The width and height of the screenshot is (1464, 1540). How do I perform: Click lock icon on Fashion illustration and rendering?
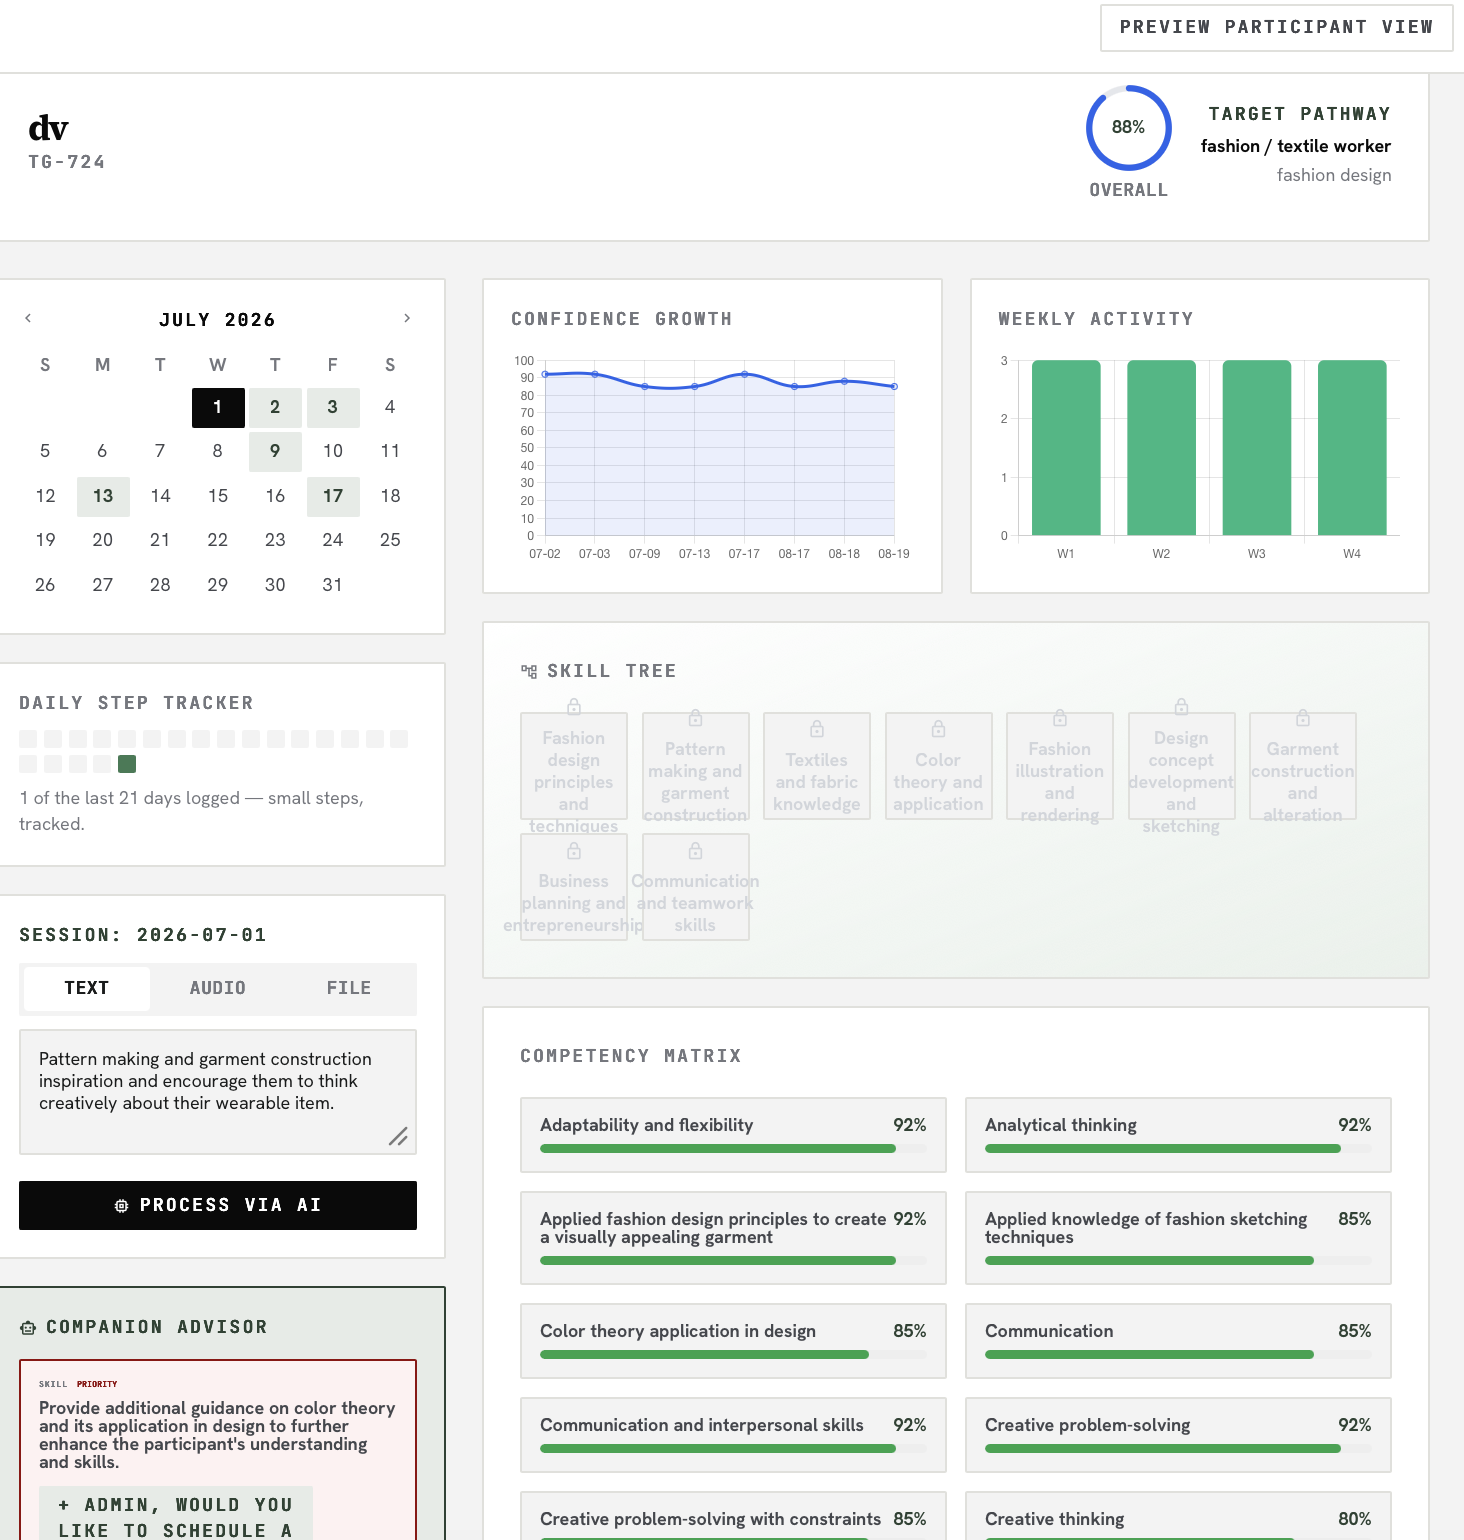coord(1060,718)
